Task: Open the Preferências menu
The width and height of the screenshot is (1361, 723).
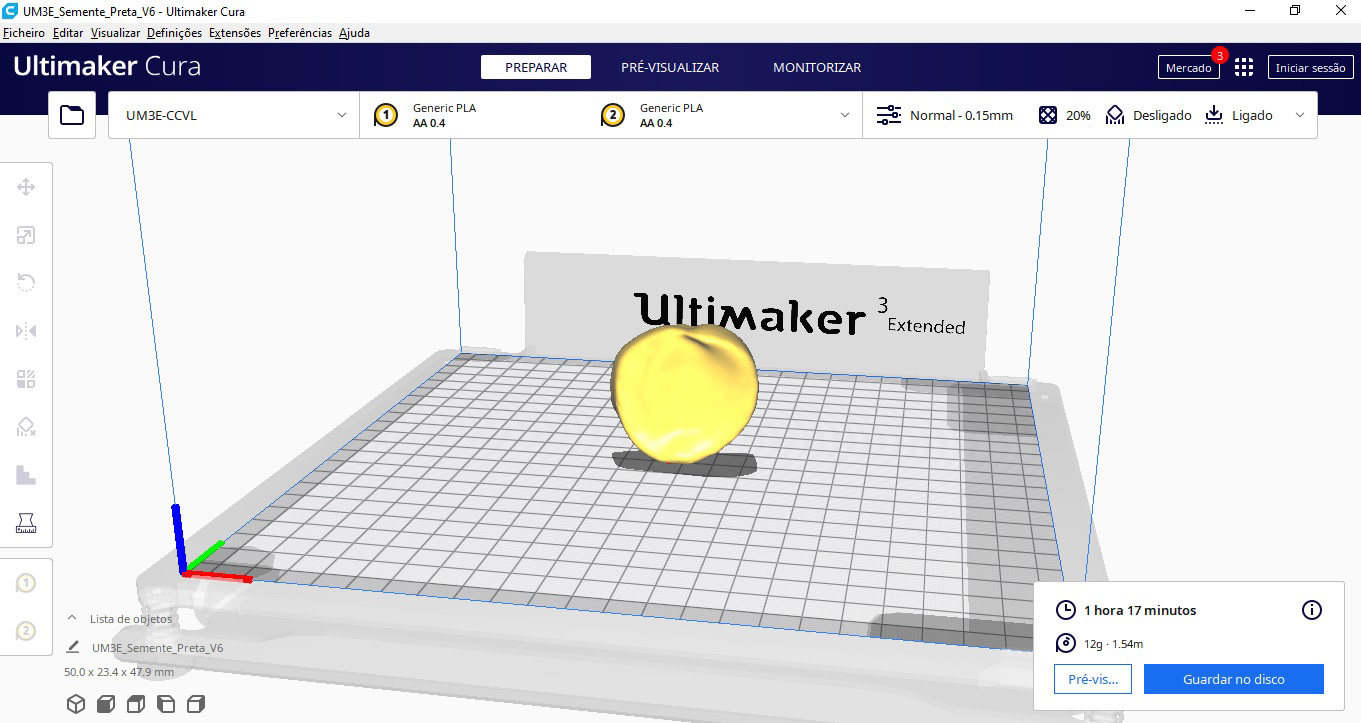Action: point(300,33)
